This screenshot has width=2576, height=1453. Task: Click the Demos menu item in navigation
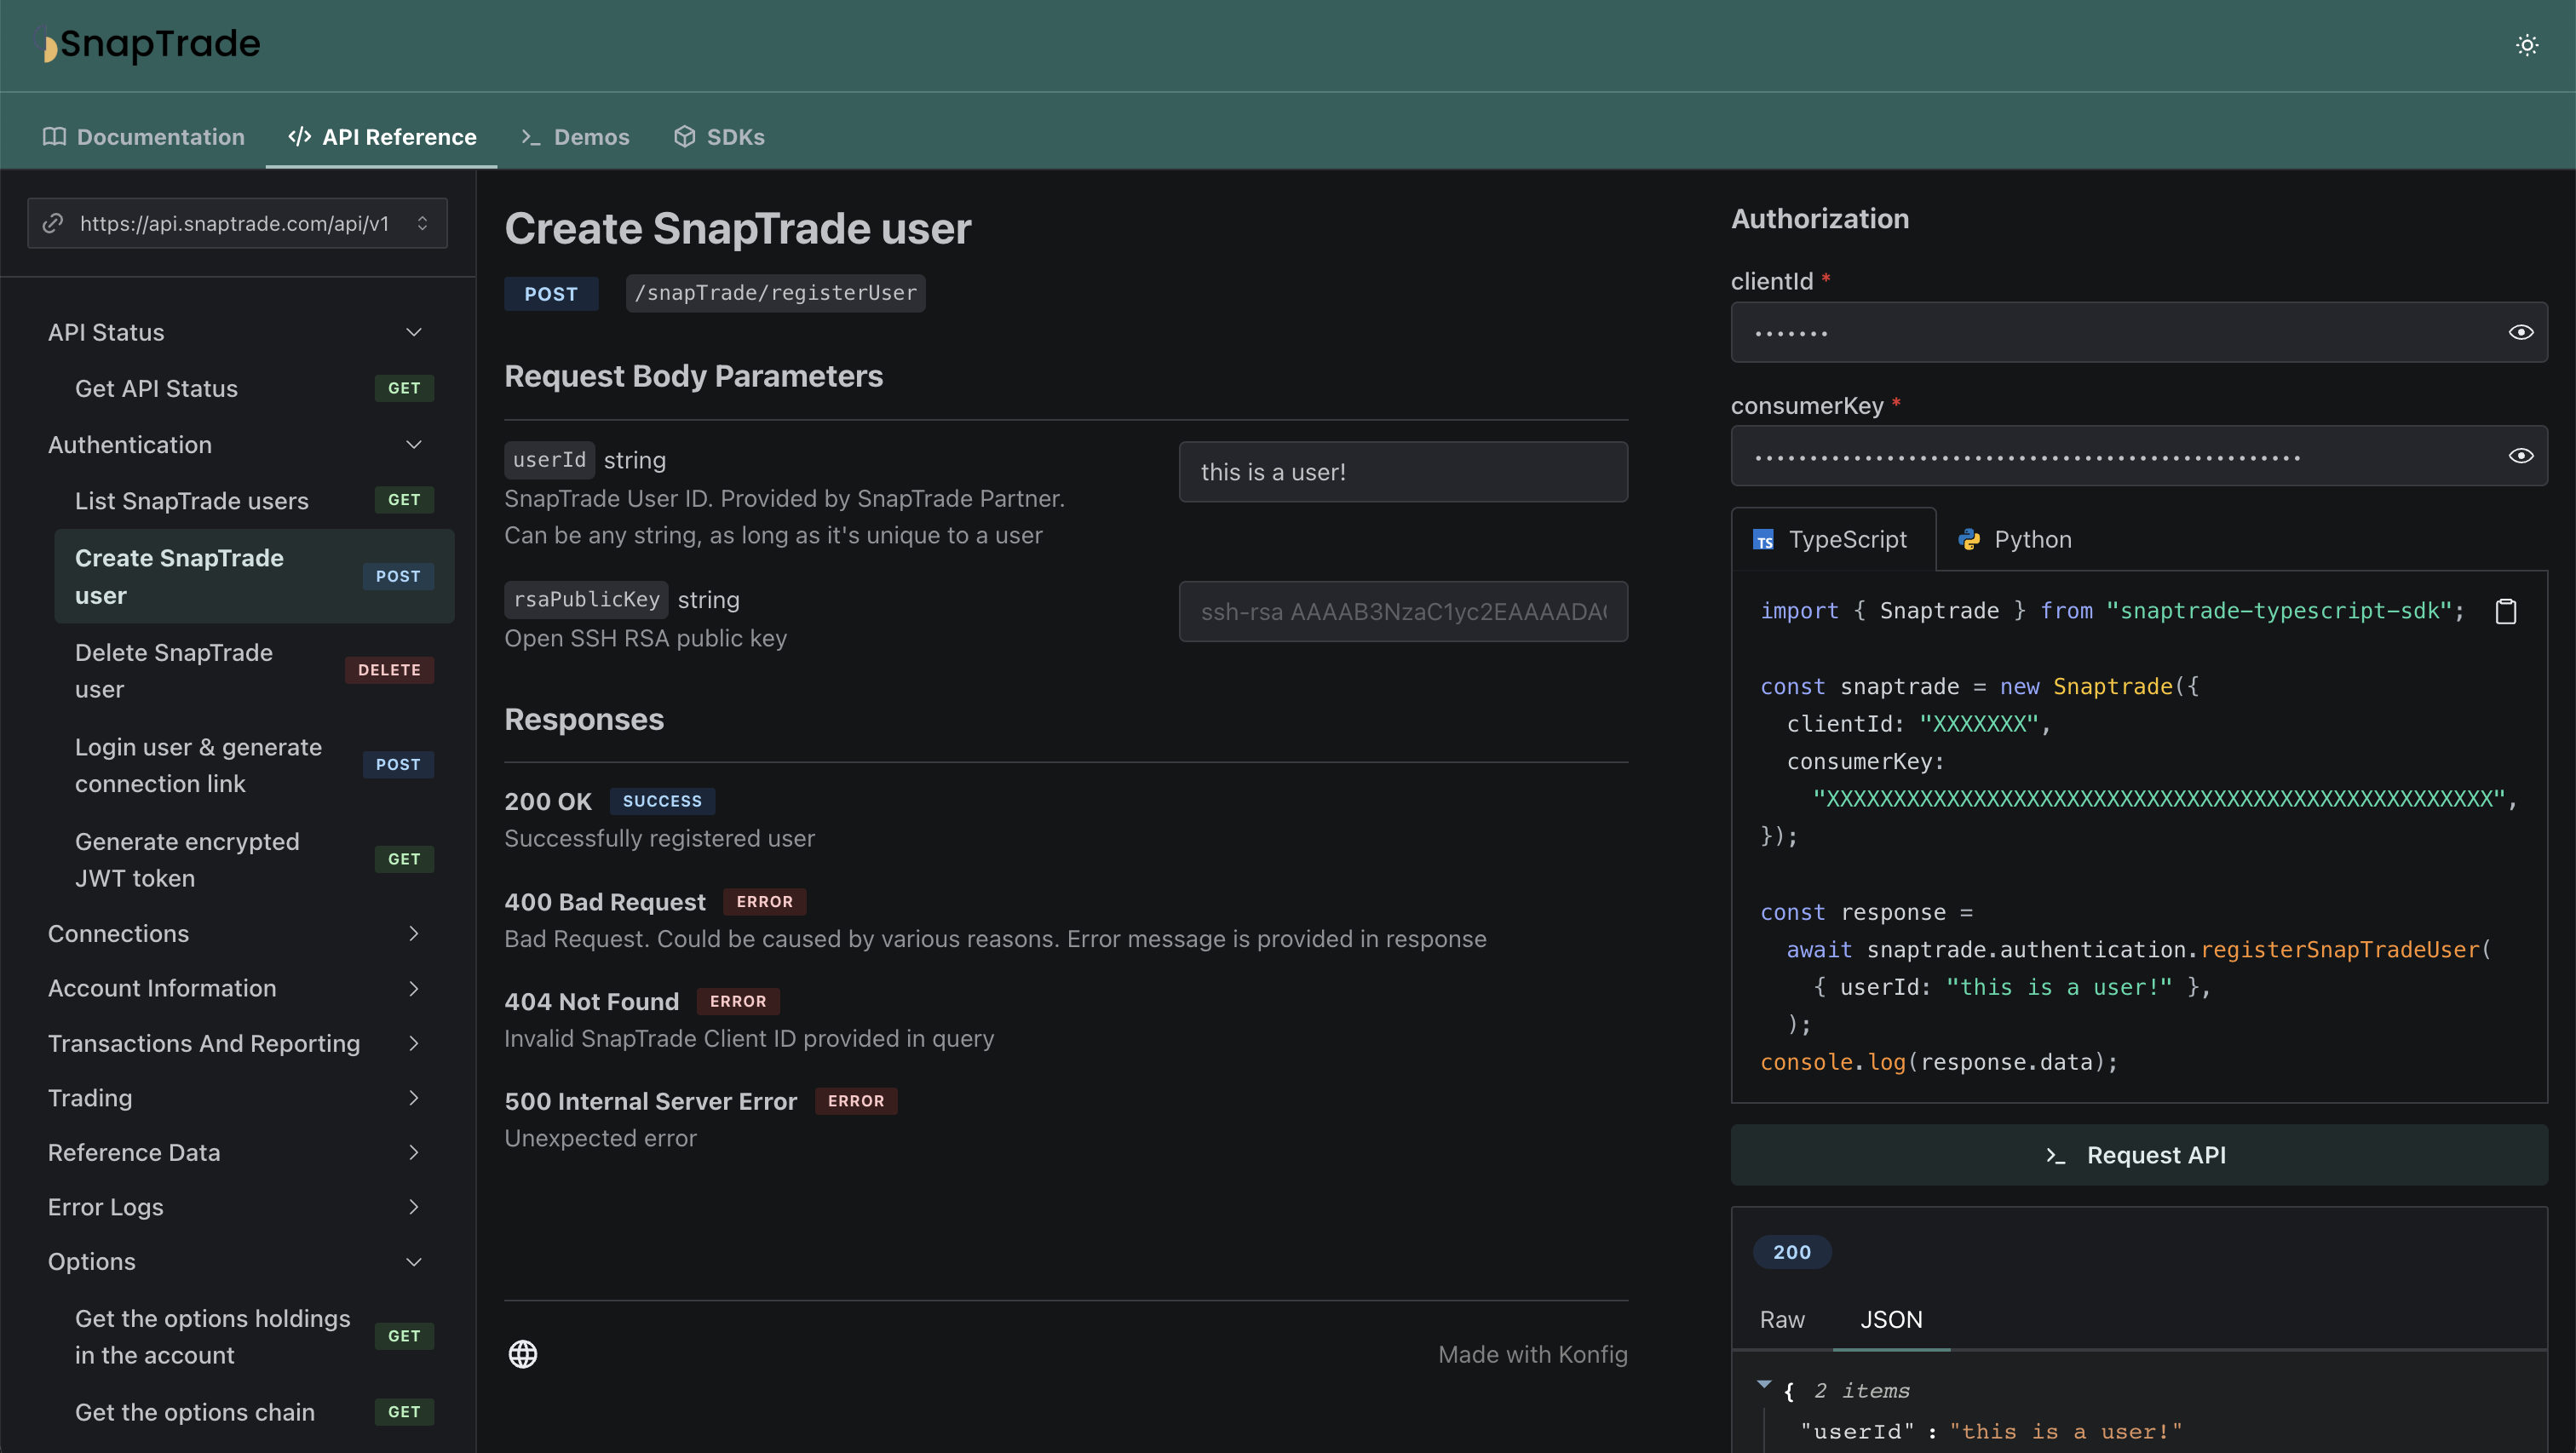[x=591, y=135]
